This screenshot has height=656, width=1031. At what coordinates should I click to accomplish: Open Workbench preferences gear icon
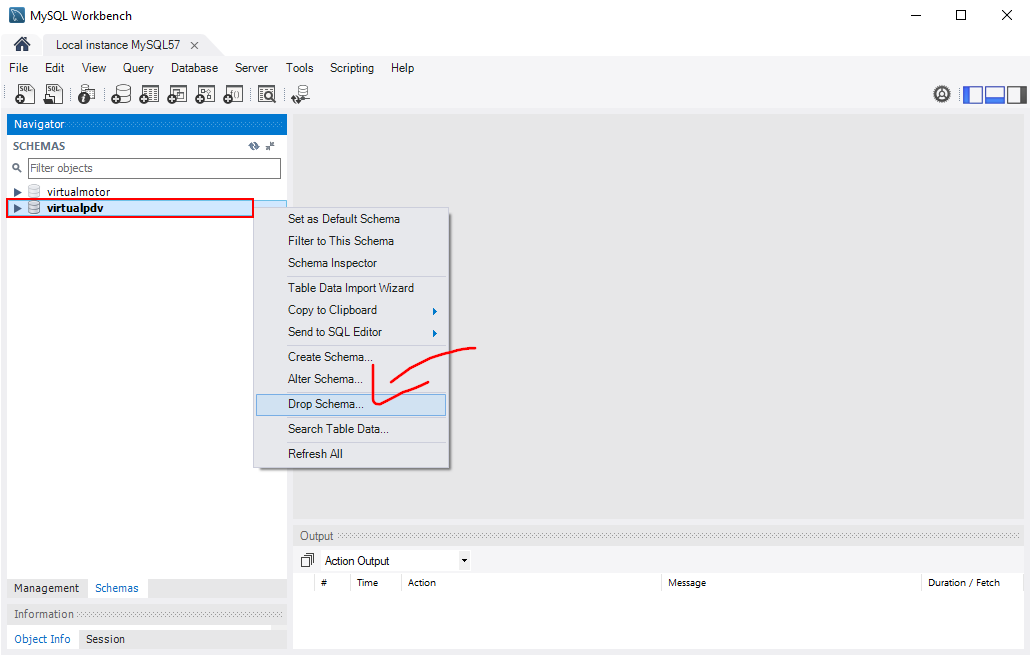[942, 95]
